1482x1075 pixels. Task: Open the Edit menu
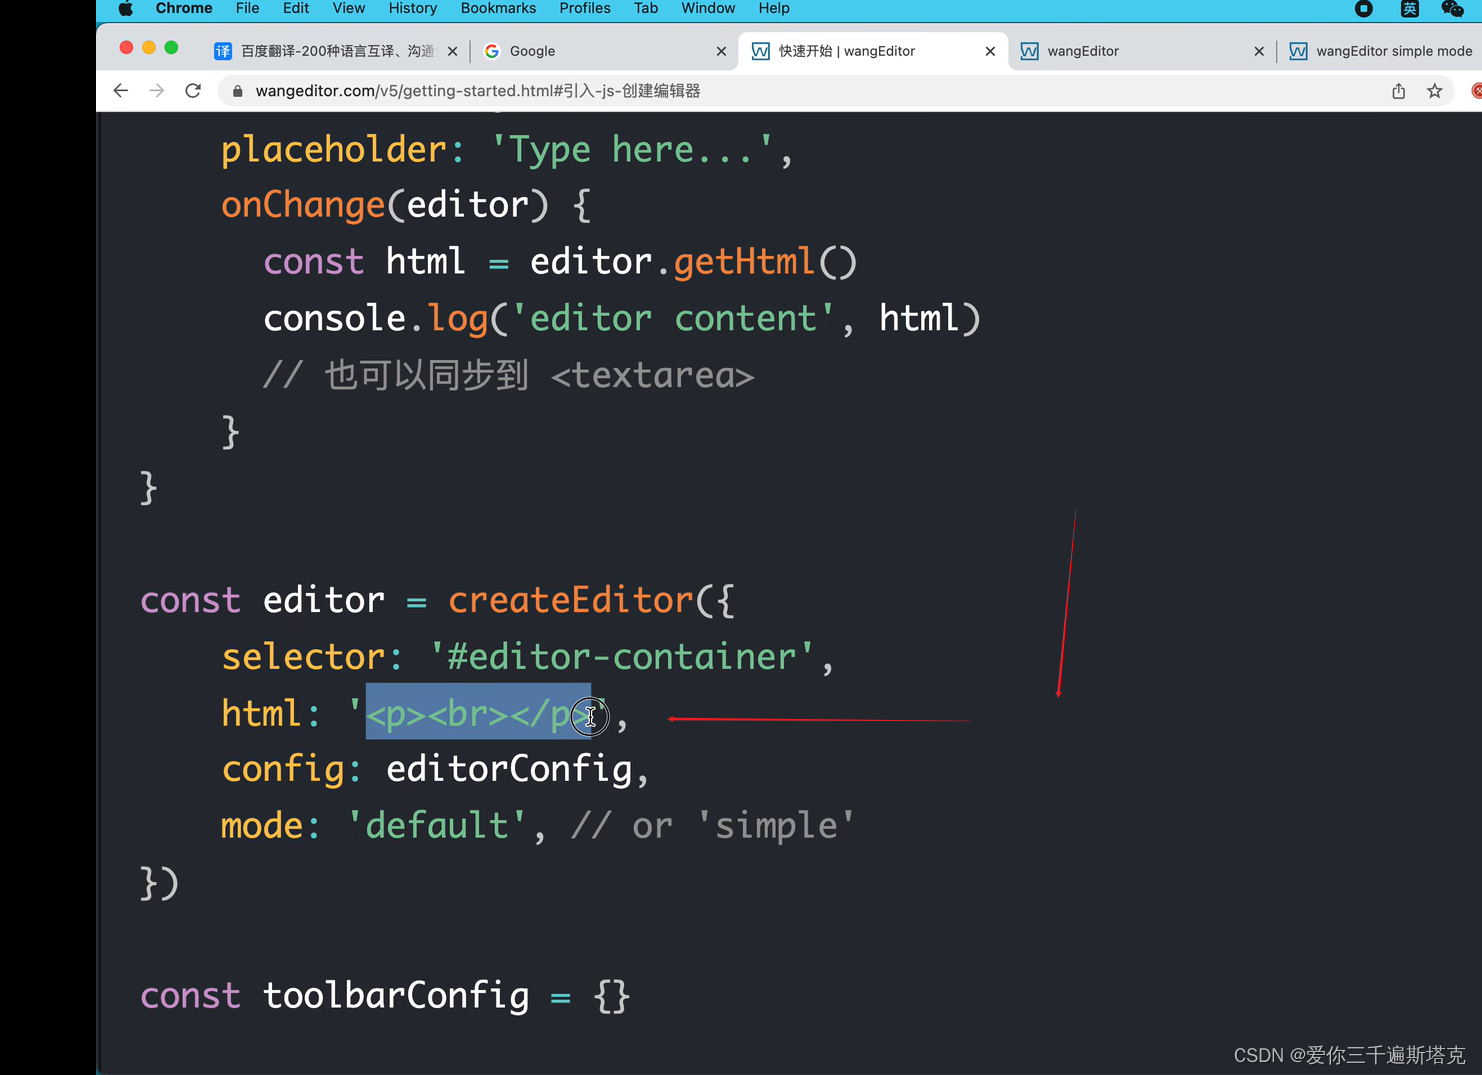click(x=296, y=9)
